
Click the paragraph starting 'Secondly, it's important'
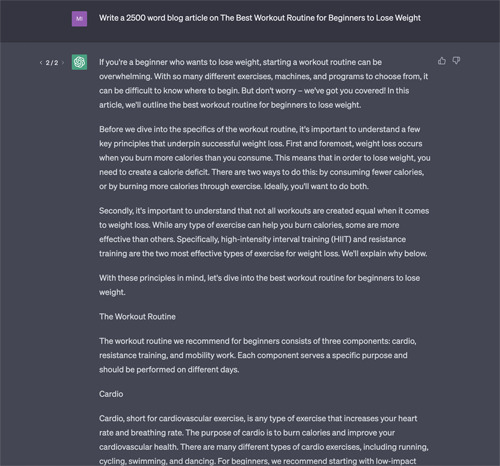click(264, 232)
